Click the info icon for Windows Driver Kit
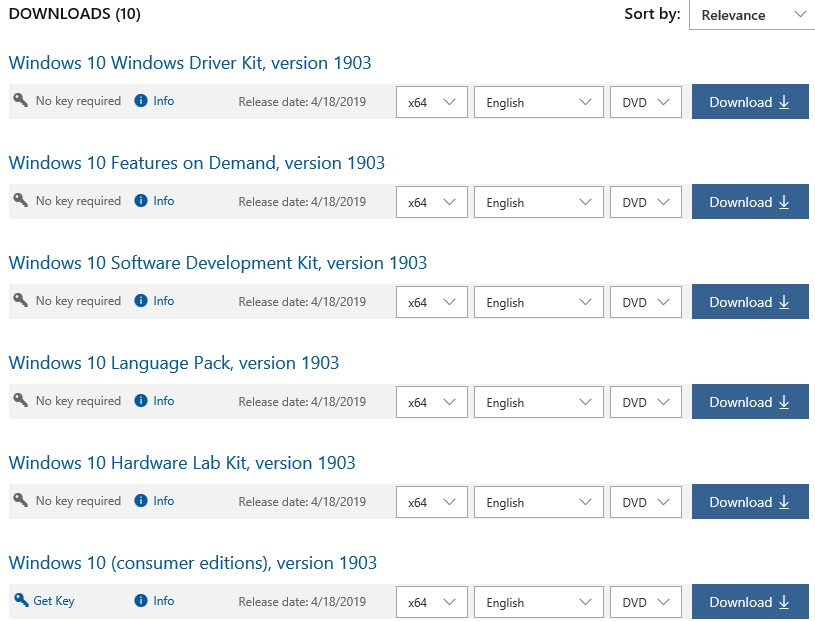 pos(141,101)
